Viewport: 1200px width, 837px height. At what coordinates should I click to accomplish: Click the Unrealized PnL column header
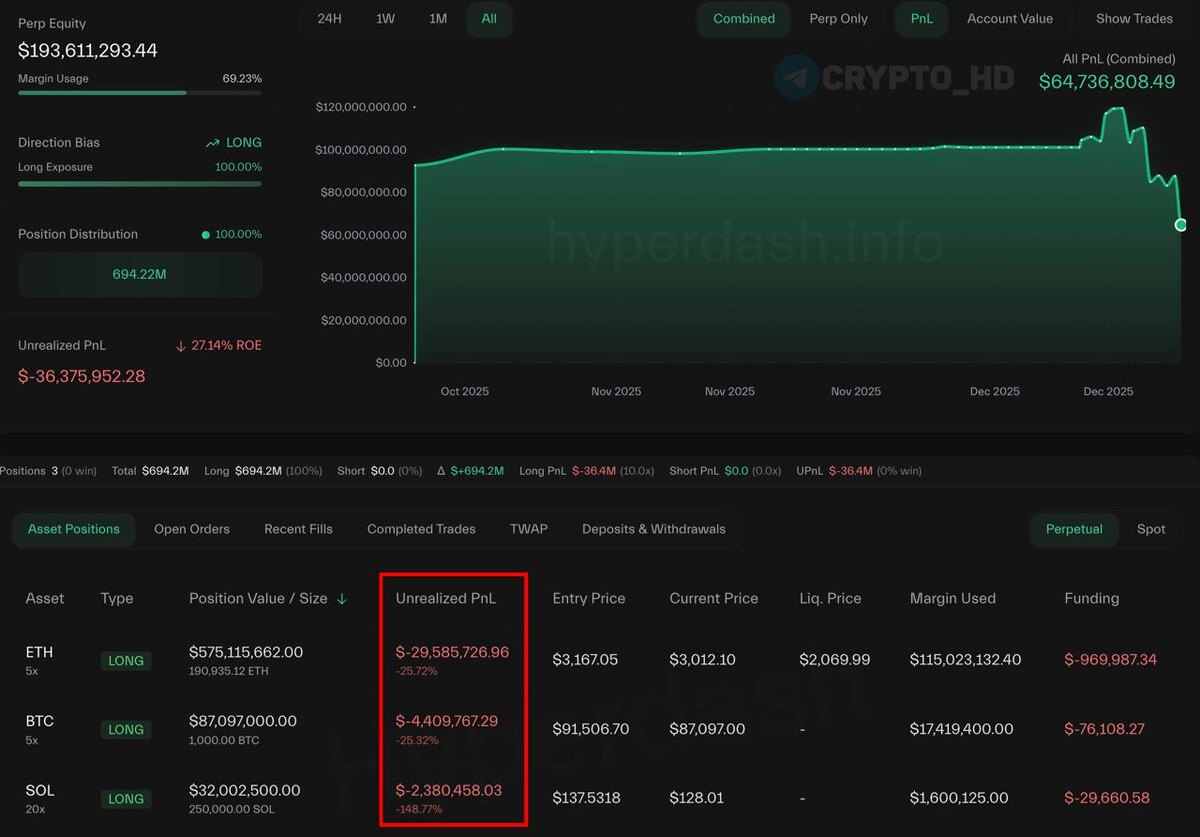point(446,598)
